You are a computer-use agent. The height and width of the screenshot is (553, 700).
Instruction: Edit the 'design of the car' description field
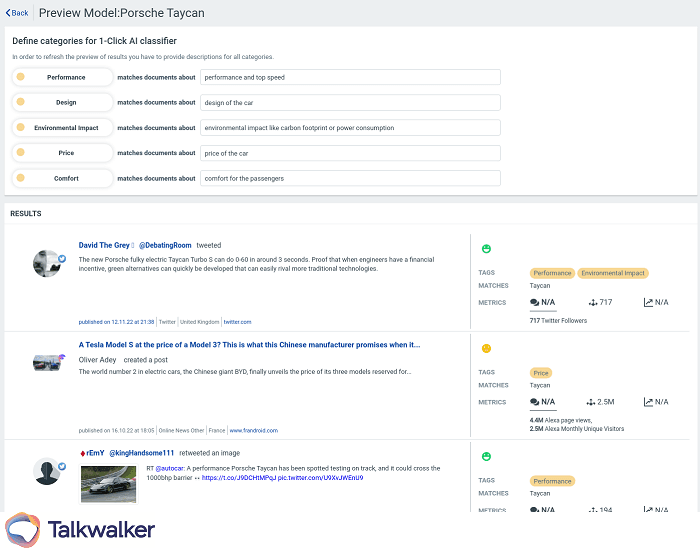(x=350, y=103)
